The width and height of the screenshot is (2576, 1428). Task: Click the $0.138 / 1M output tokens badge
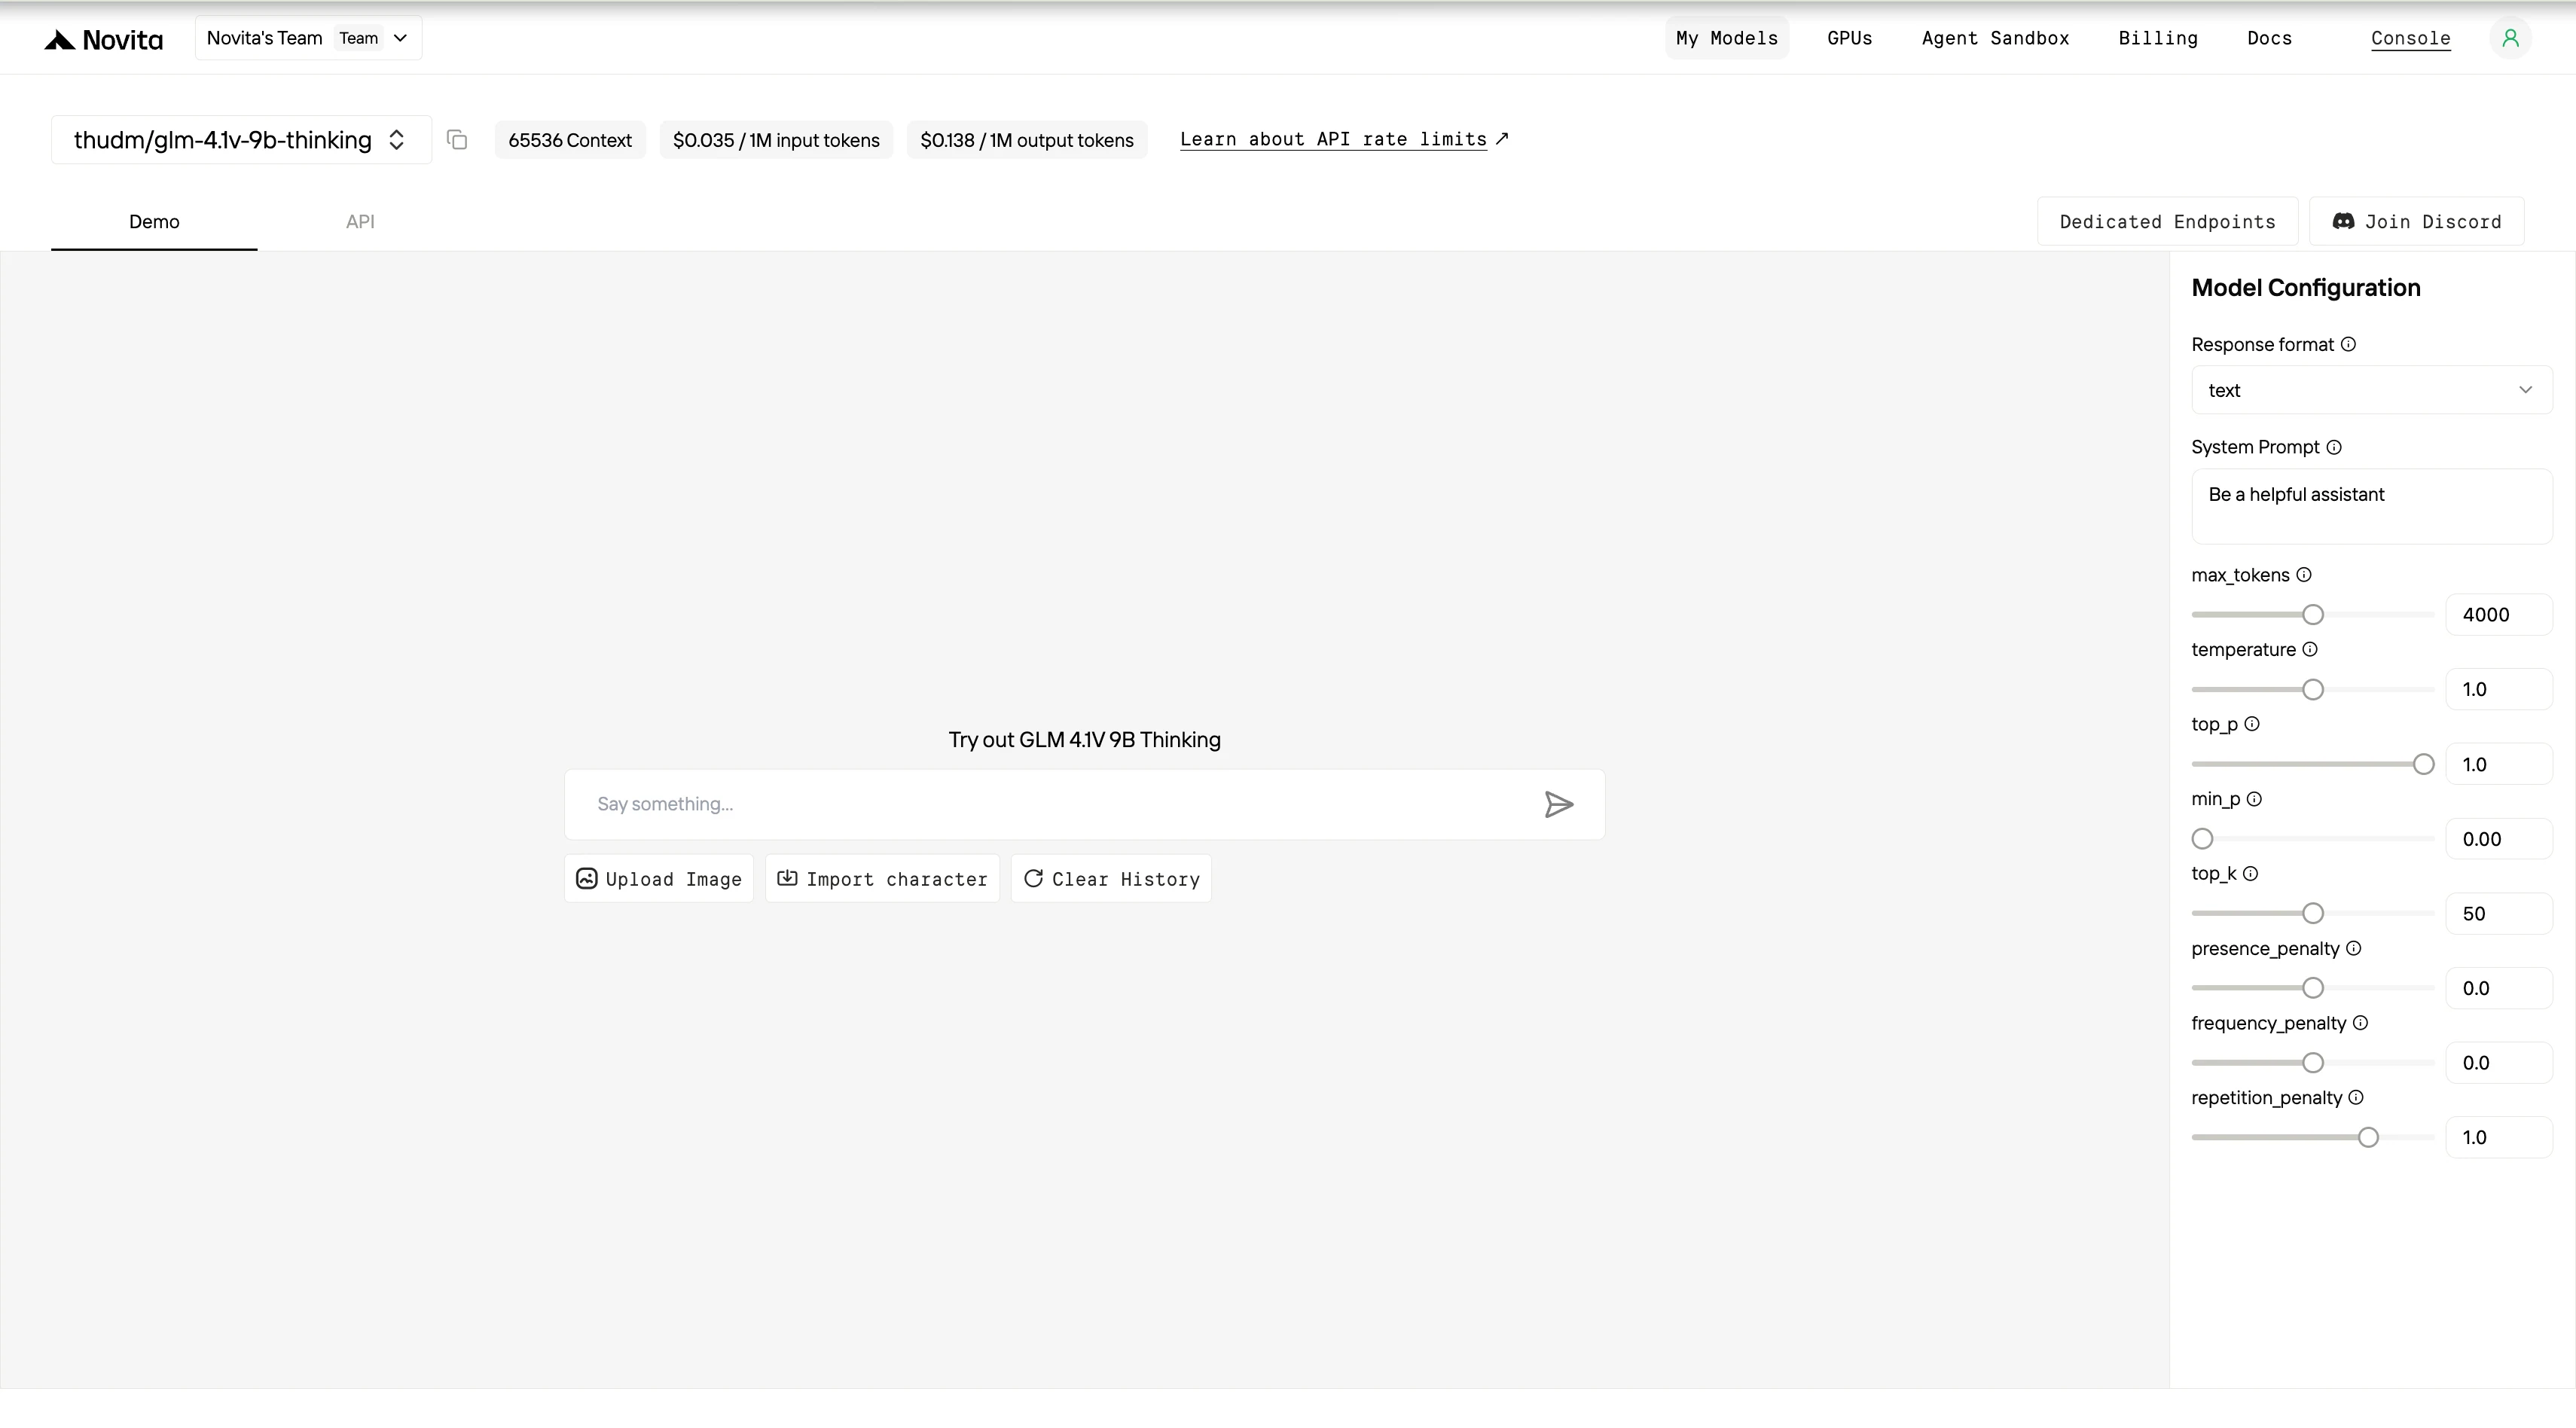(x=1027, y=140)
